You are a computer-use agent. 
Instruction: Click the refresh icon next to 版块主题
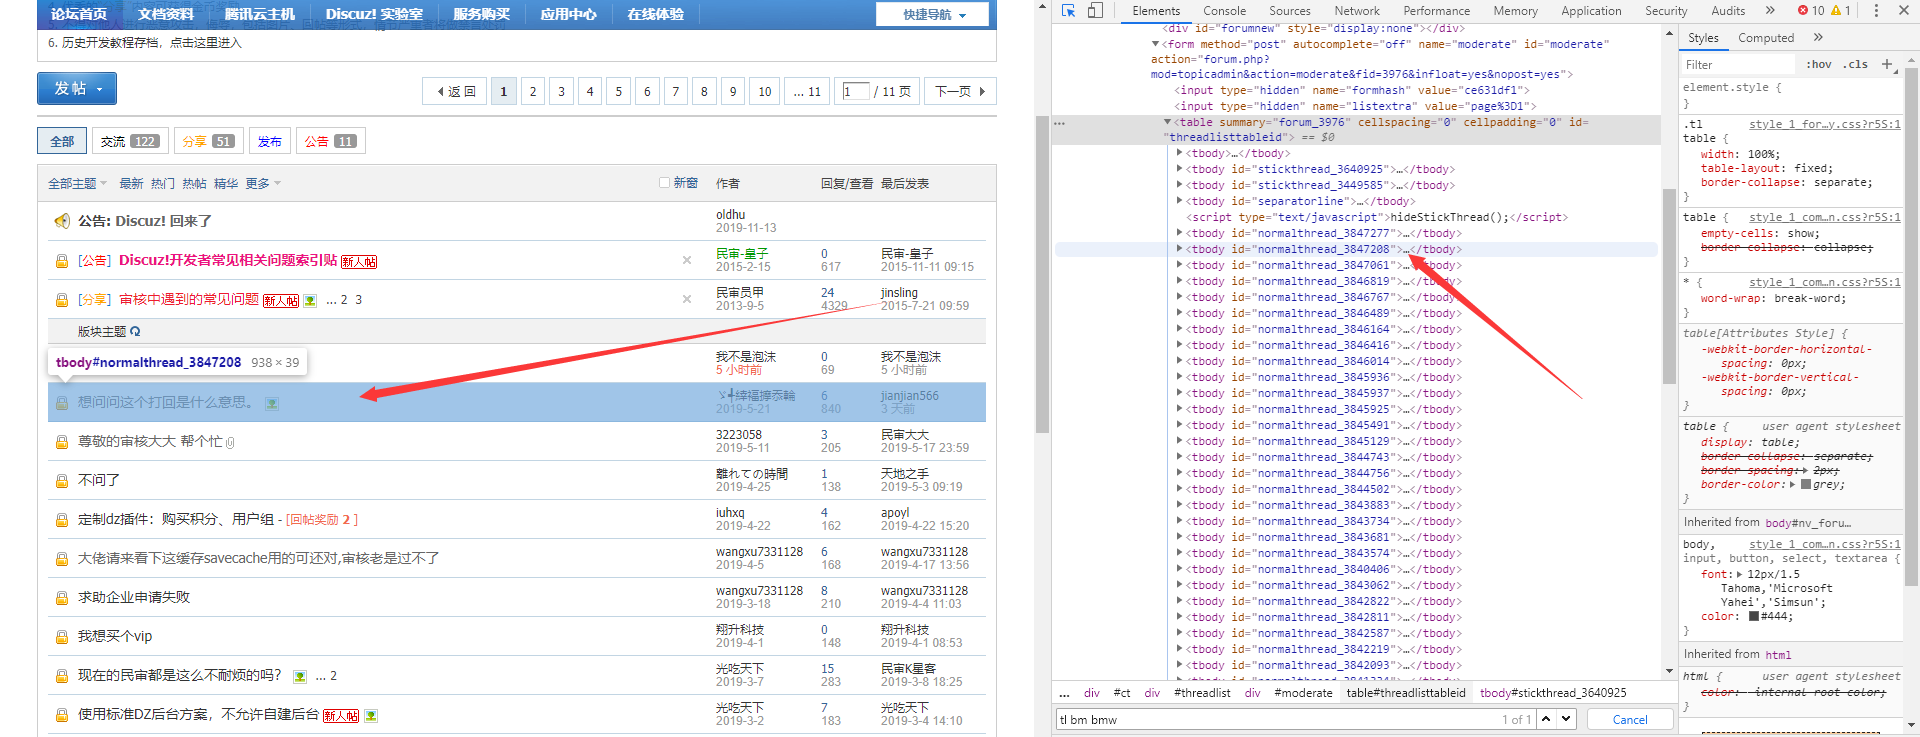[135, 331]
